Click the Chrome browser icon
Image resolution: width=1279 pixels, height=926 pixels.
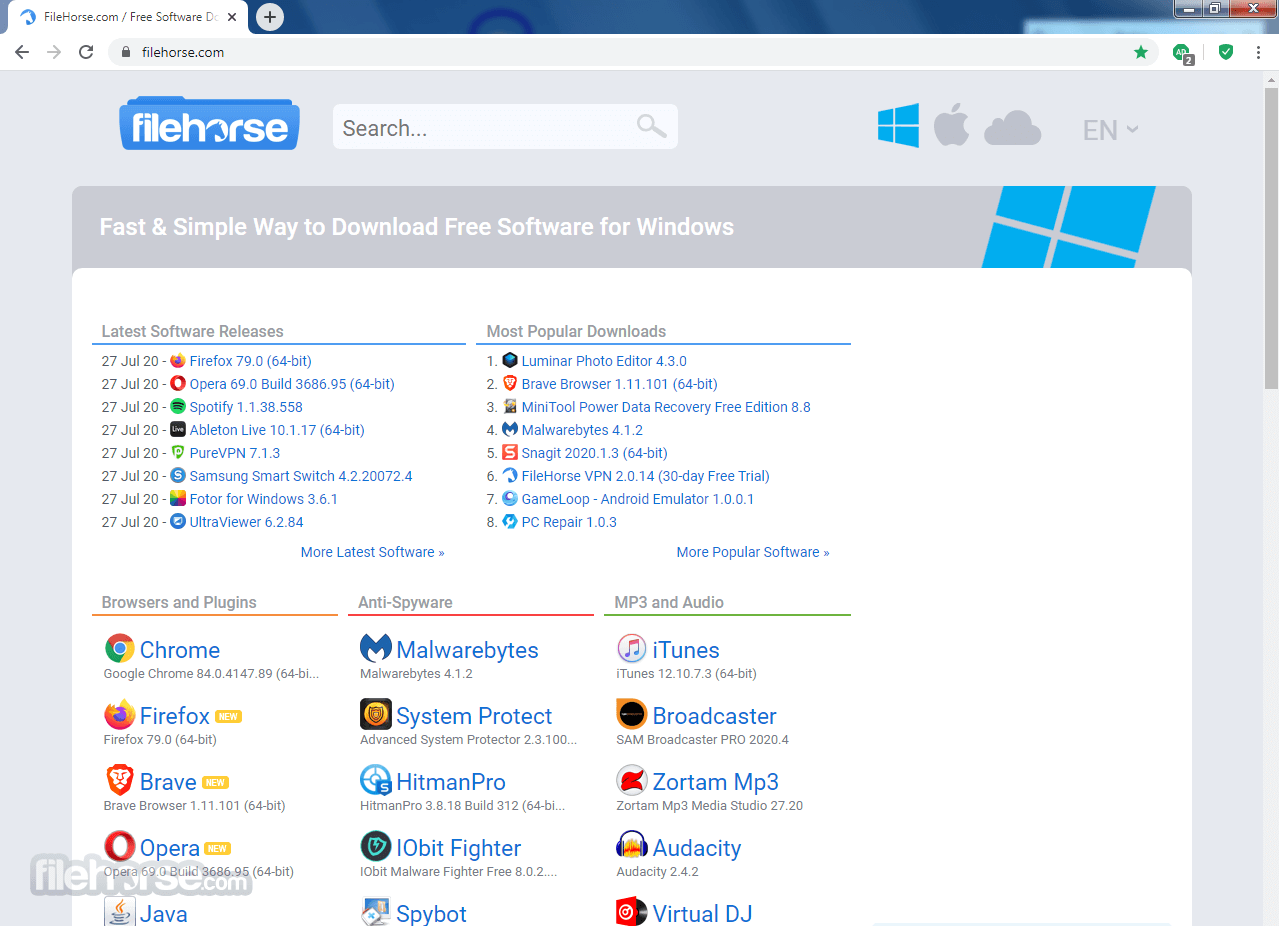click(119, 649)
